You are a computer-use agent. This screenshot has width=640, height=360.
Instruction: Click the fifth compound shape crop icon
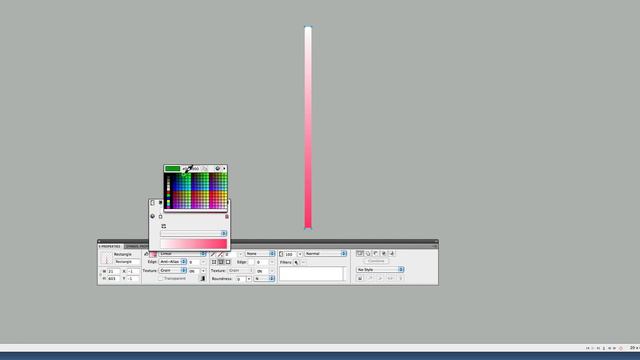click(x=392, y=253)
